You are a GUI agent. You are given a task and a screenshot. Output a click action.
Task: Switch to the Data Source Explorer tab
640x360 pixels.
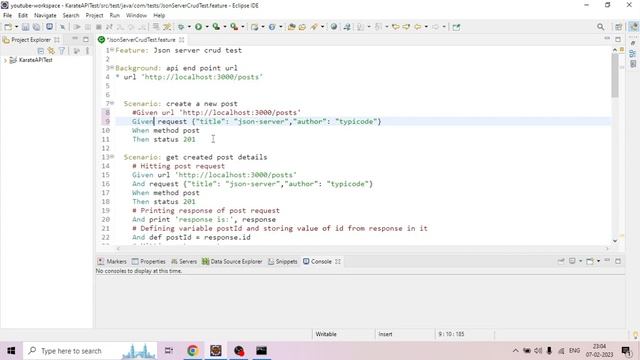232,262
